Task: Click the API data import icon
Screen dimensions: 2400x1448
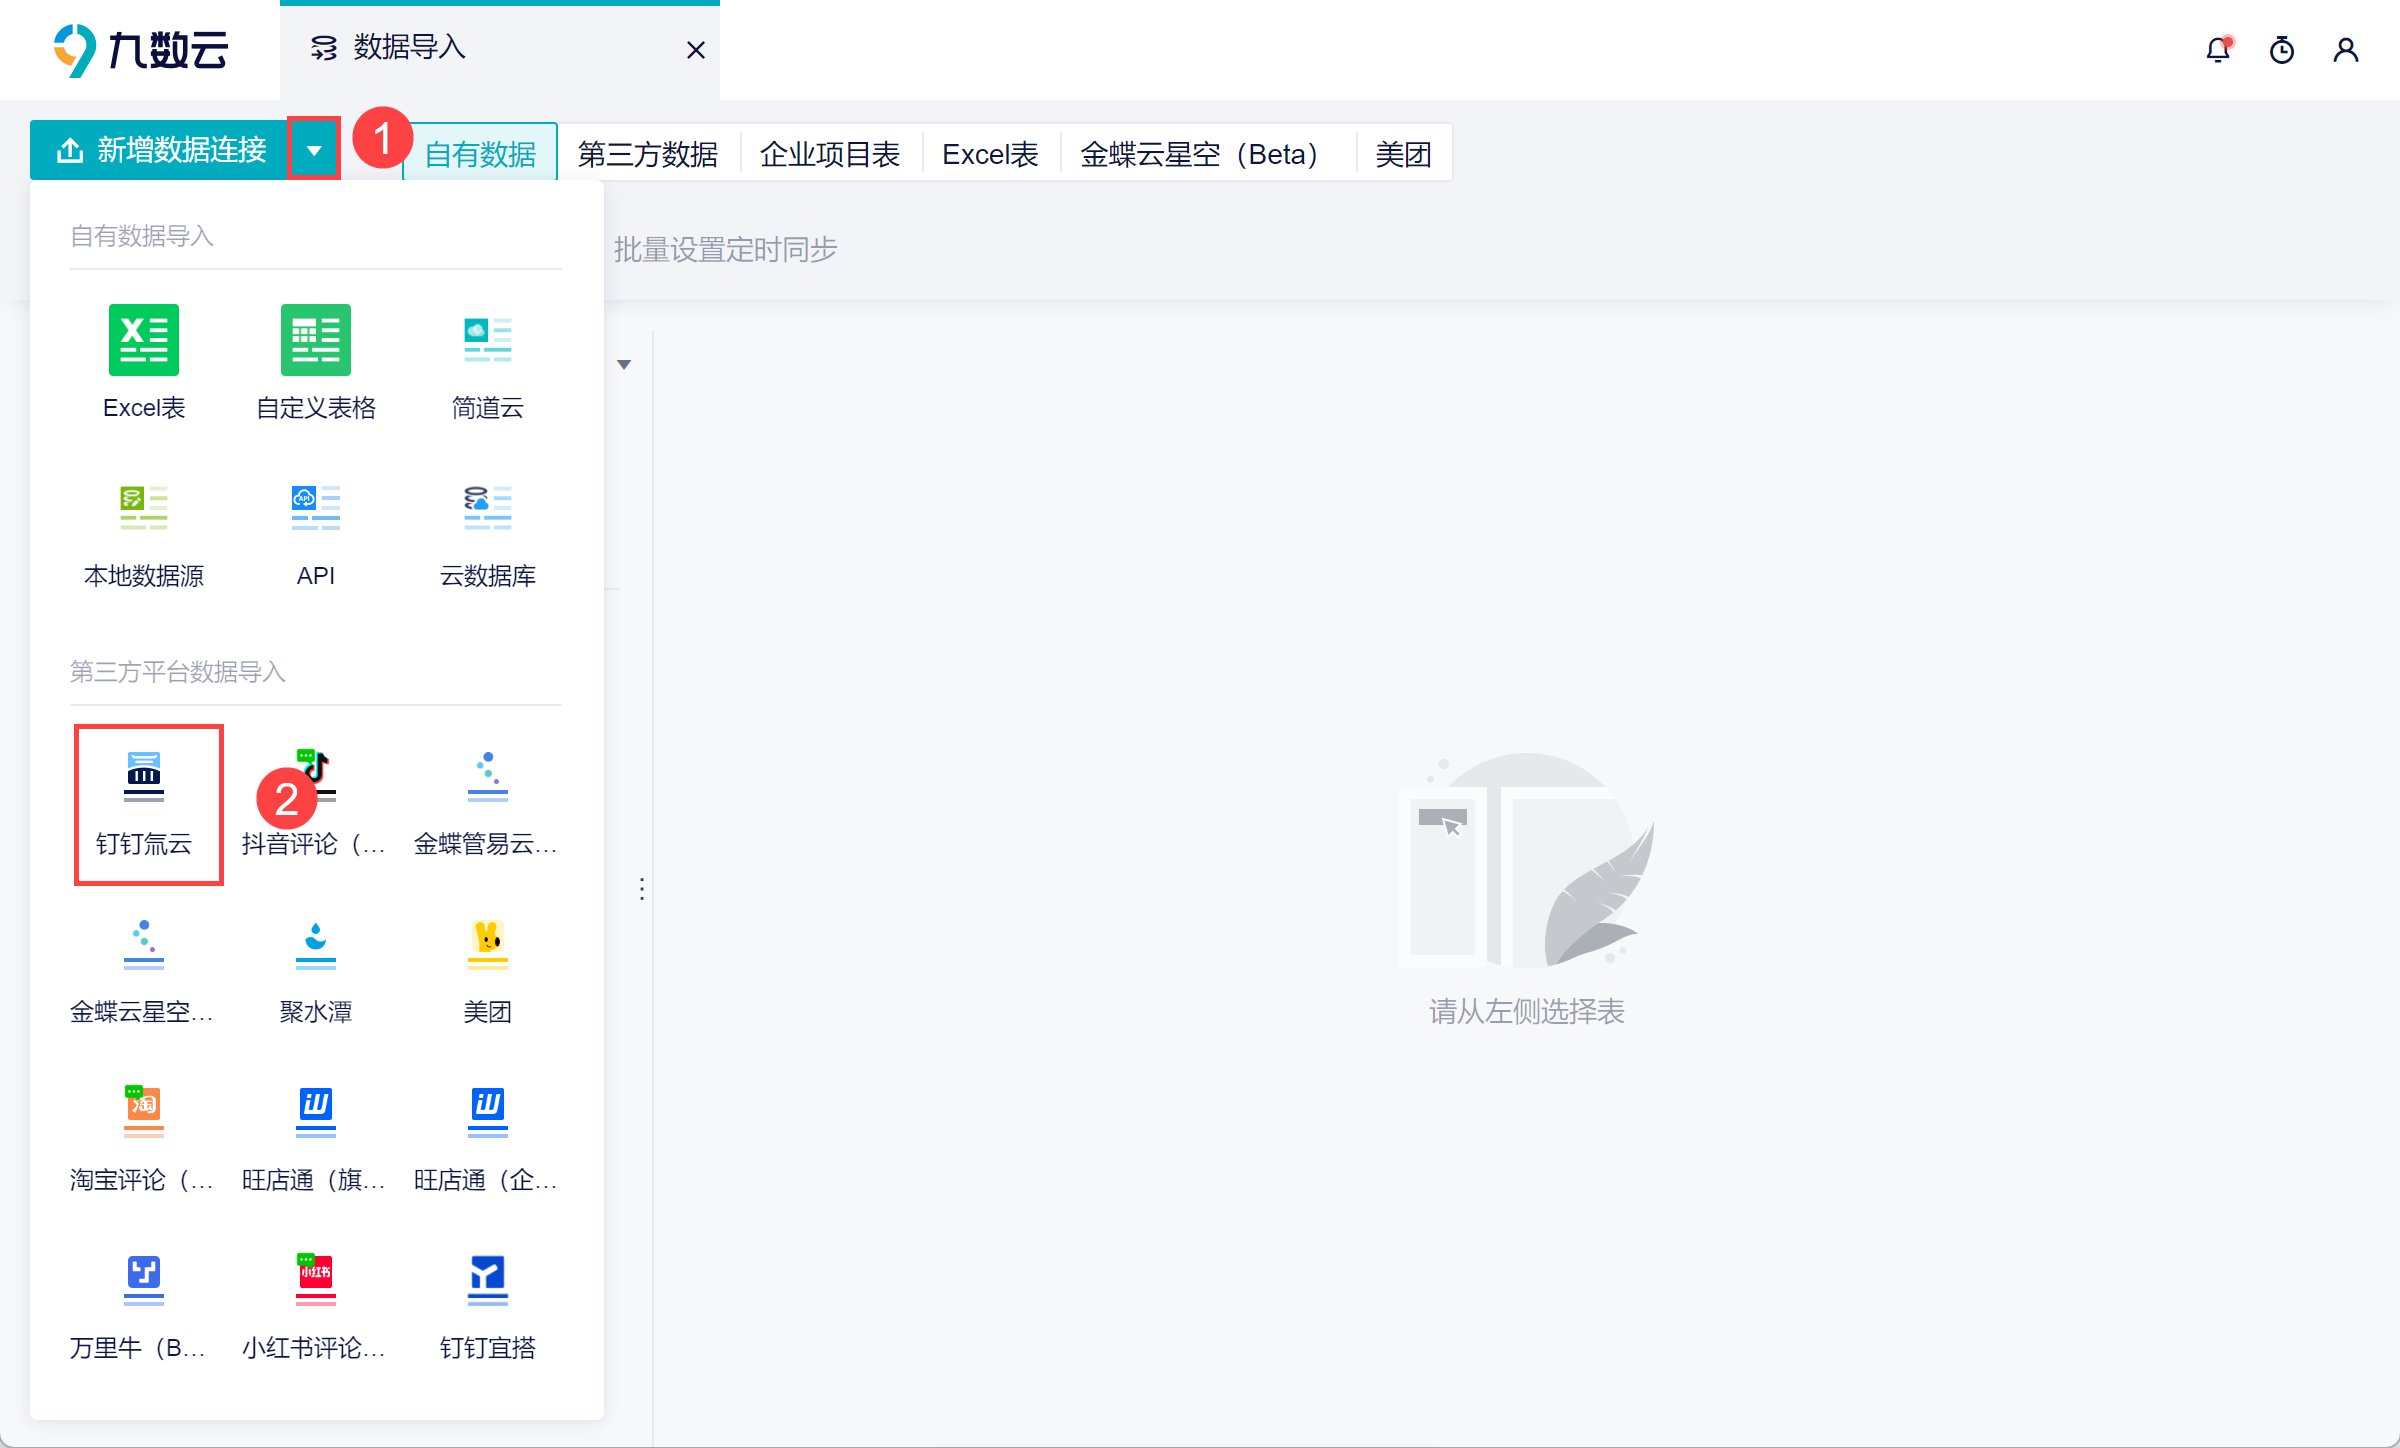Action: 316,509
